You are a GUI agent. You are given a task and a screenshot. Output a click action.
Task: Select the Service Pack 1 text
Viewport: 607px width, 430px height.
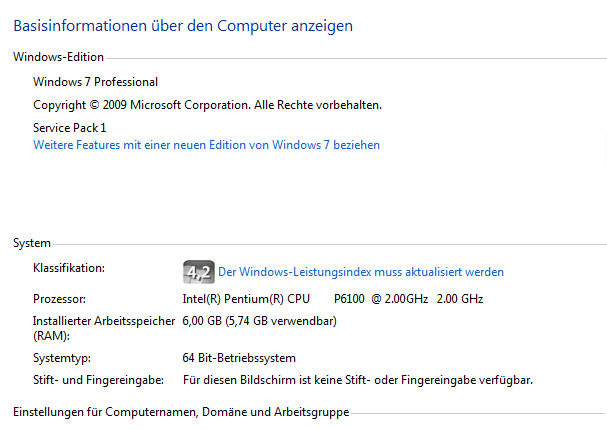[x=69, y=128]
